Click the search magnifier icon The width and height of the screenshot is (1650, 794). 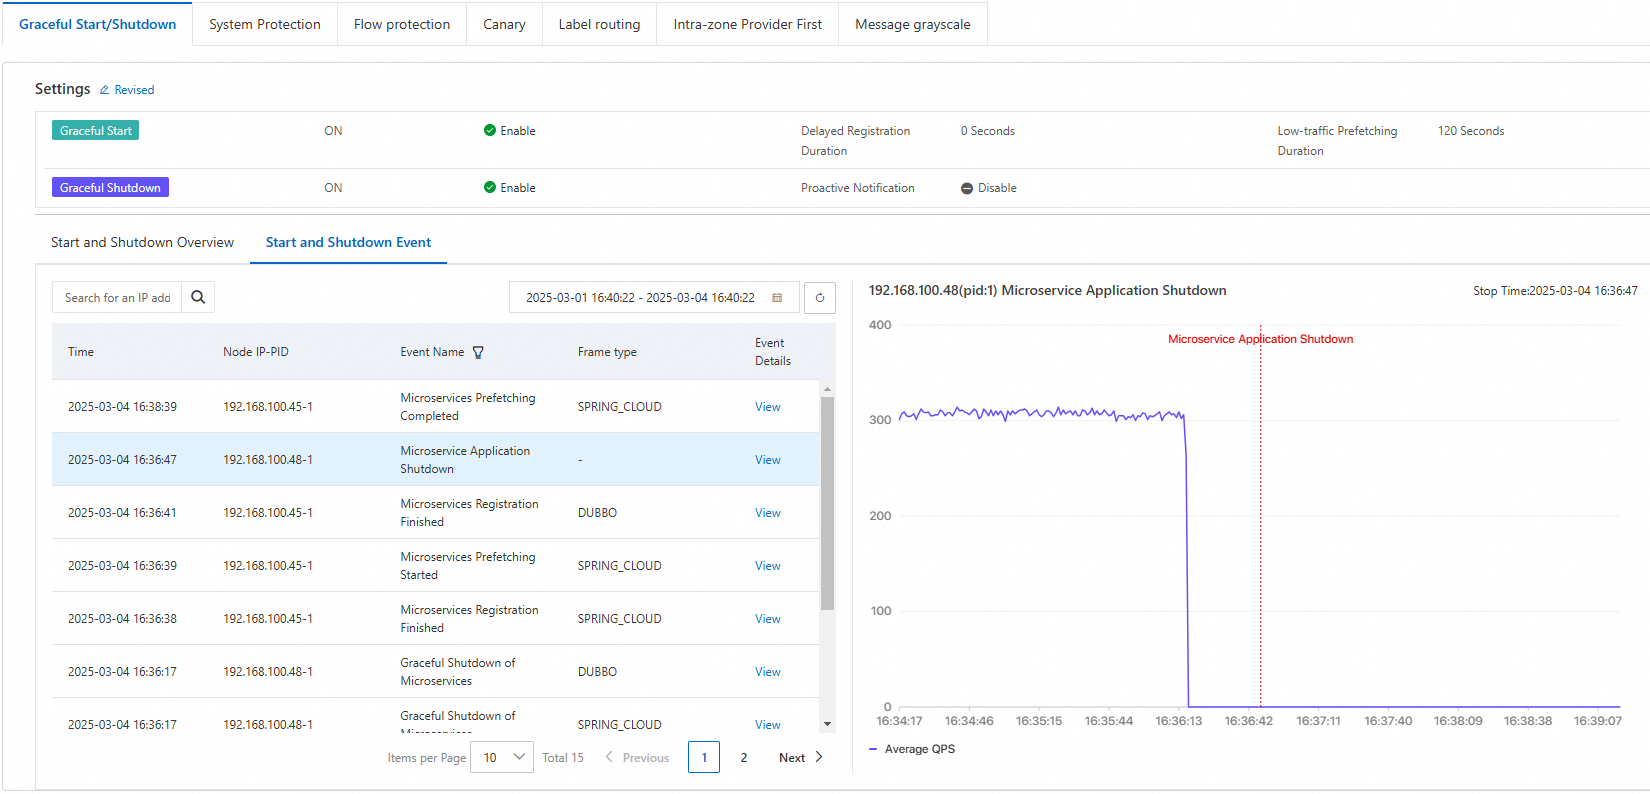point(198,297)
